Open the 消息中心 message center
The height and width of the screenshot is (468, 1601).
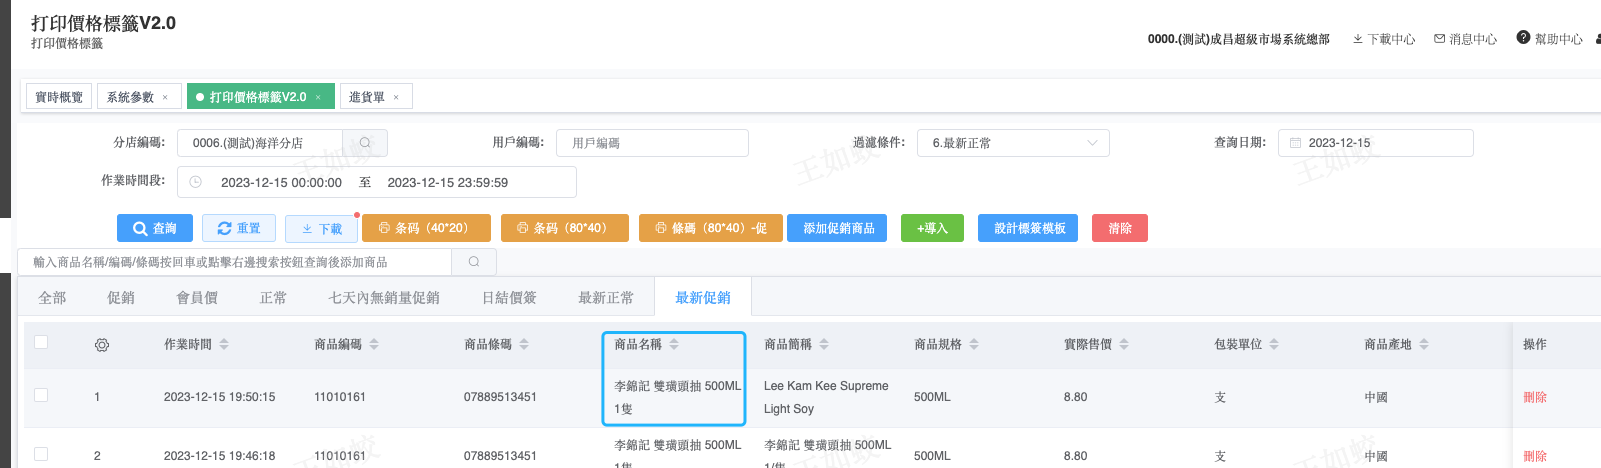pos(1465,39)
